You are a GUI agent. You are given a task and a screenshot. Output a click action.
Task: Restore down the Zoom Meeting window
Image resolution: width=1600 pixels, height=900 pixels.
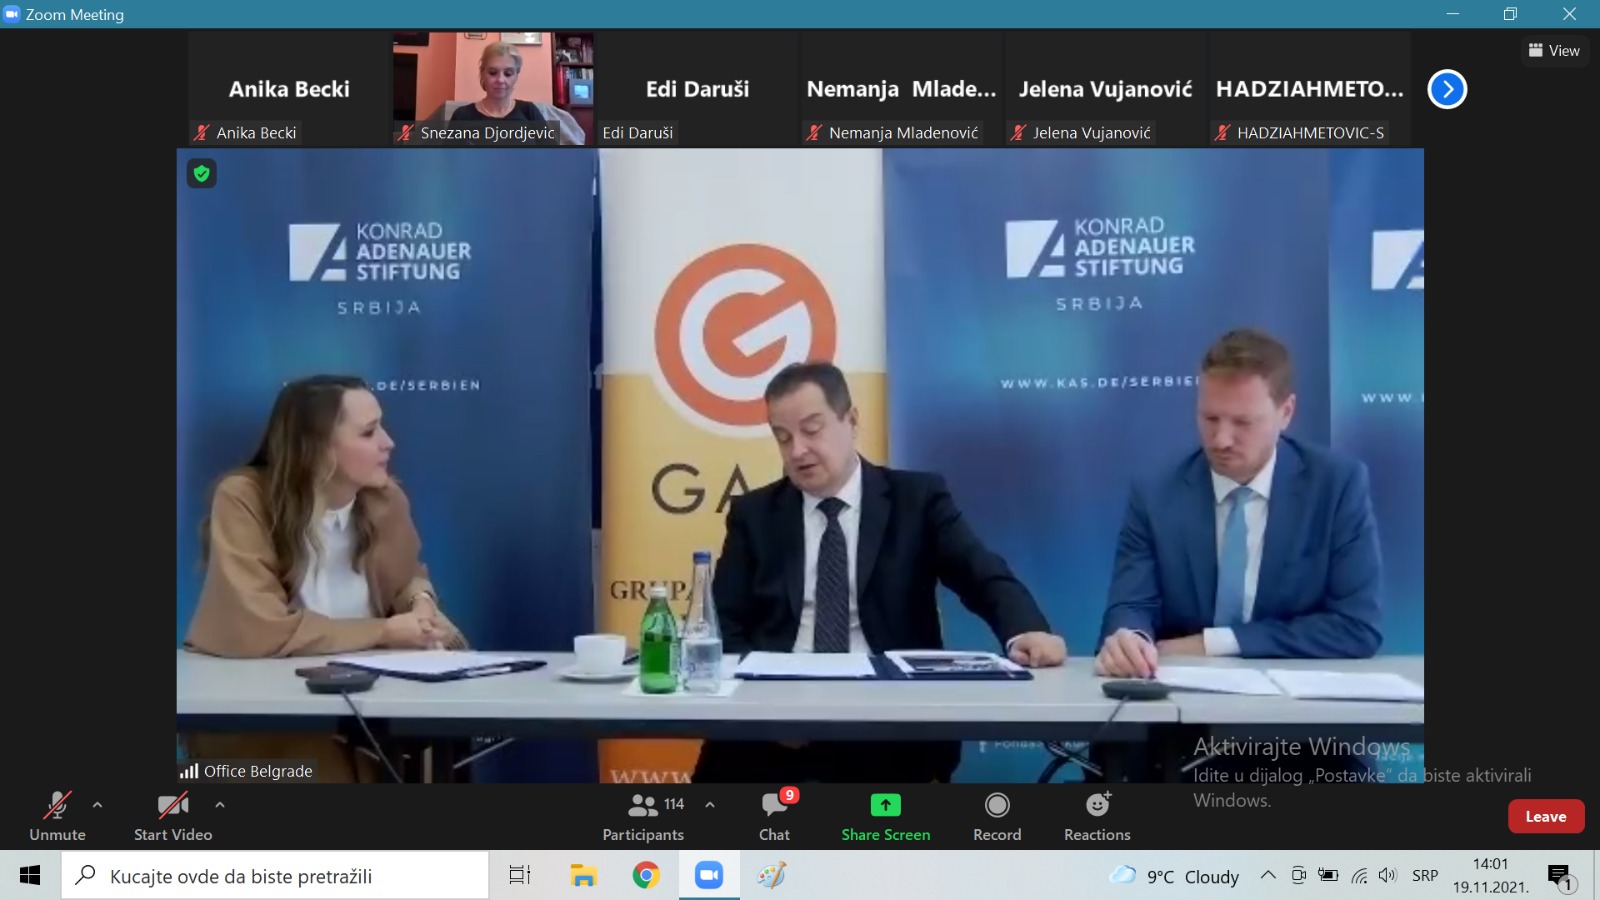click(1510, 14)
